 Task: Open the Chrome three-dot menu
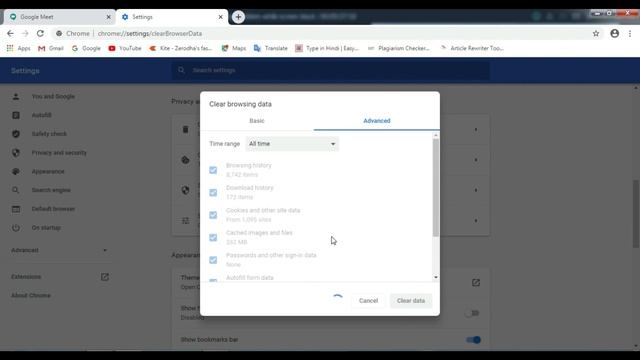click(630, 33)
